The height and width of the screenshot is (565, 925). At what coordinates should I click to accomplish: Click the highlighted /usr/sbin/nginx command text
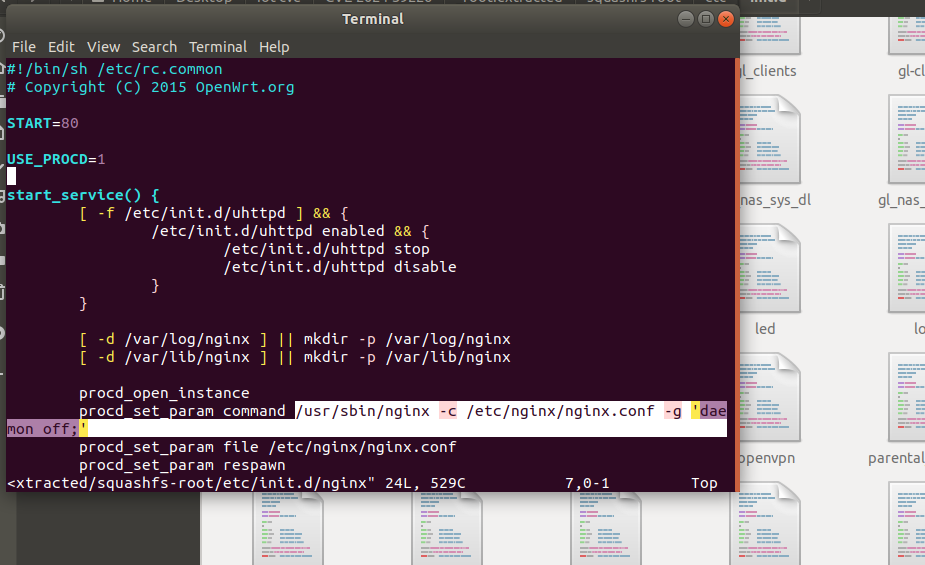click(364, 411)
